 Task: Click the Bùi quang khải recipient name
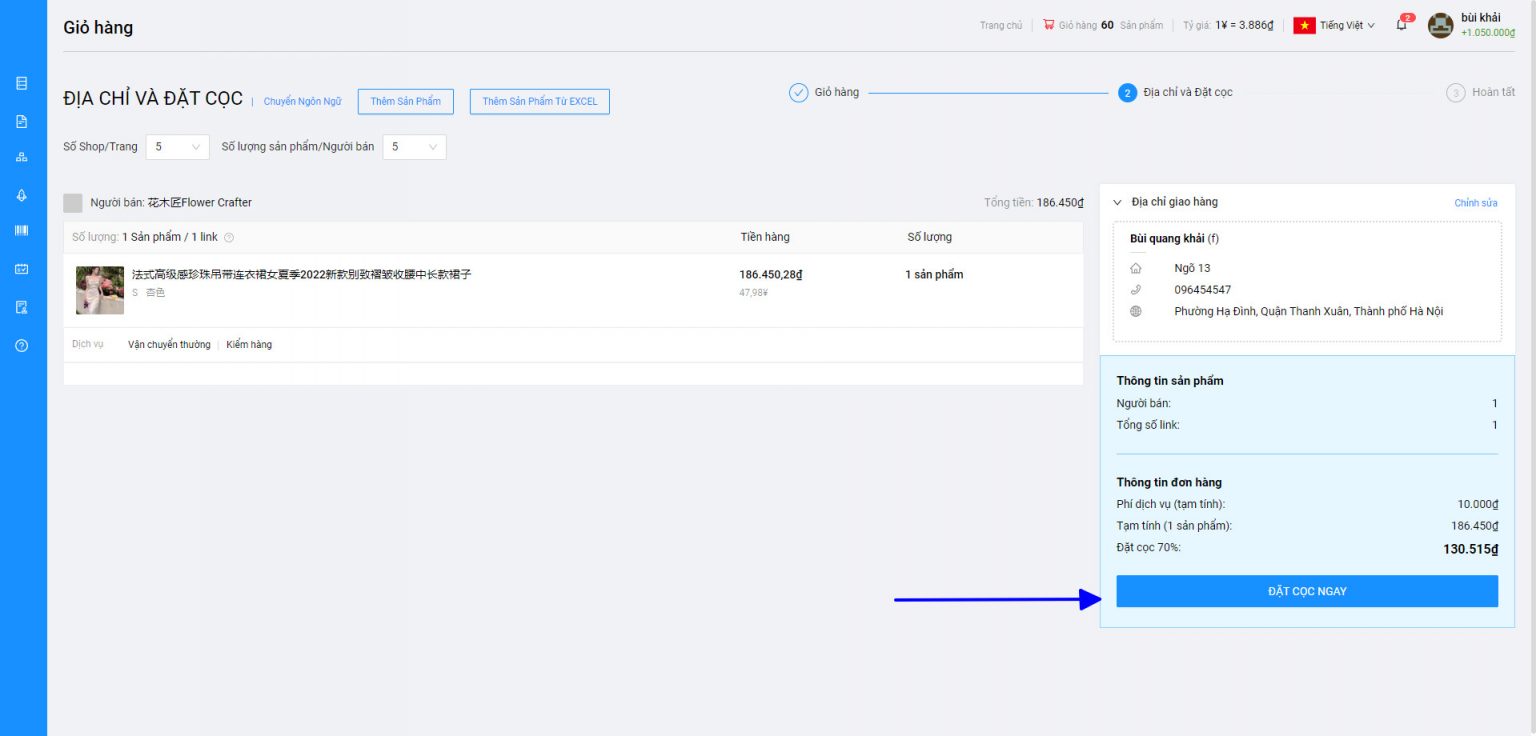(1167, 238)
